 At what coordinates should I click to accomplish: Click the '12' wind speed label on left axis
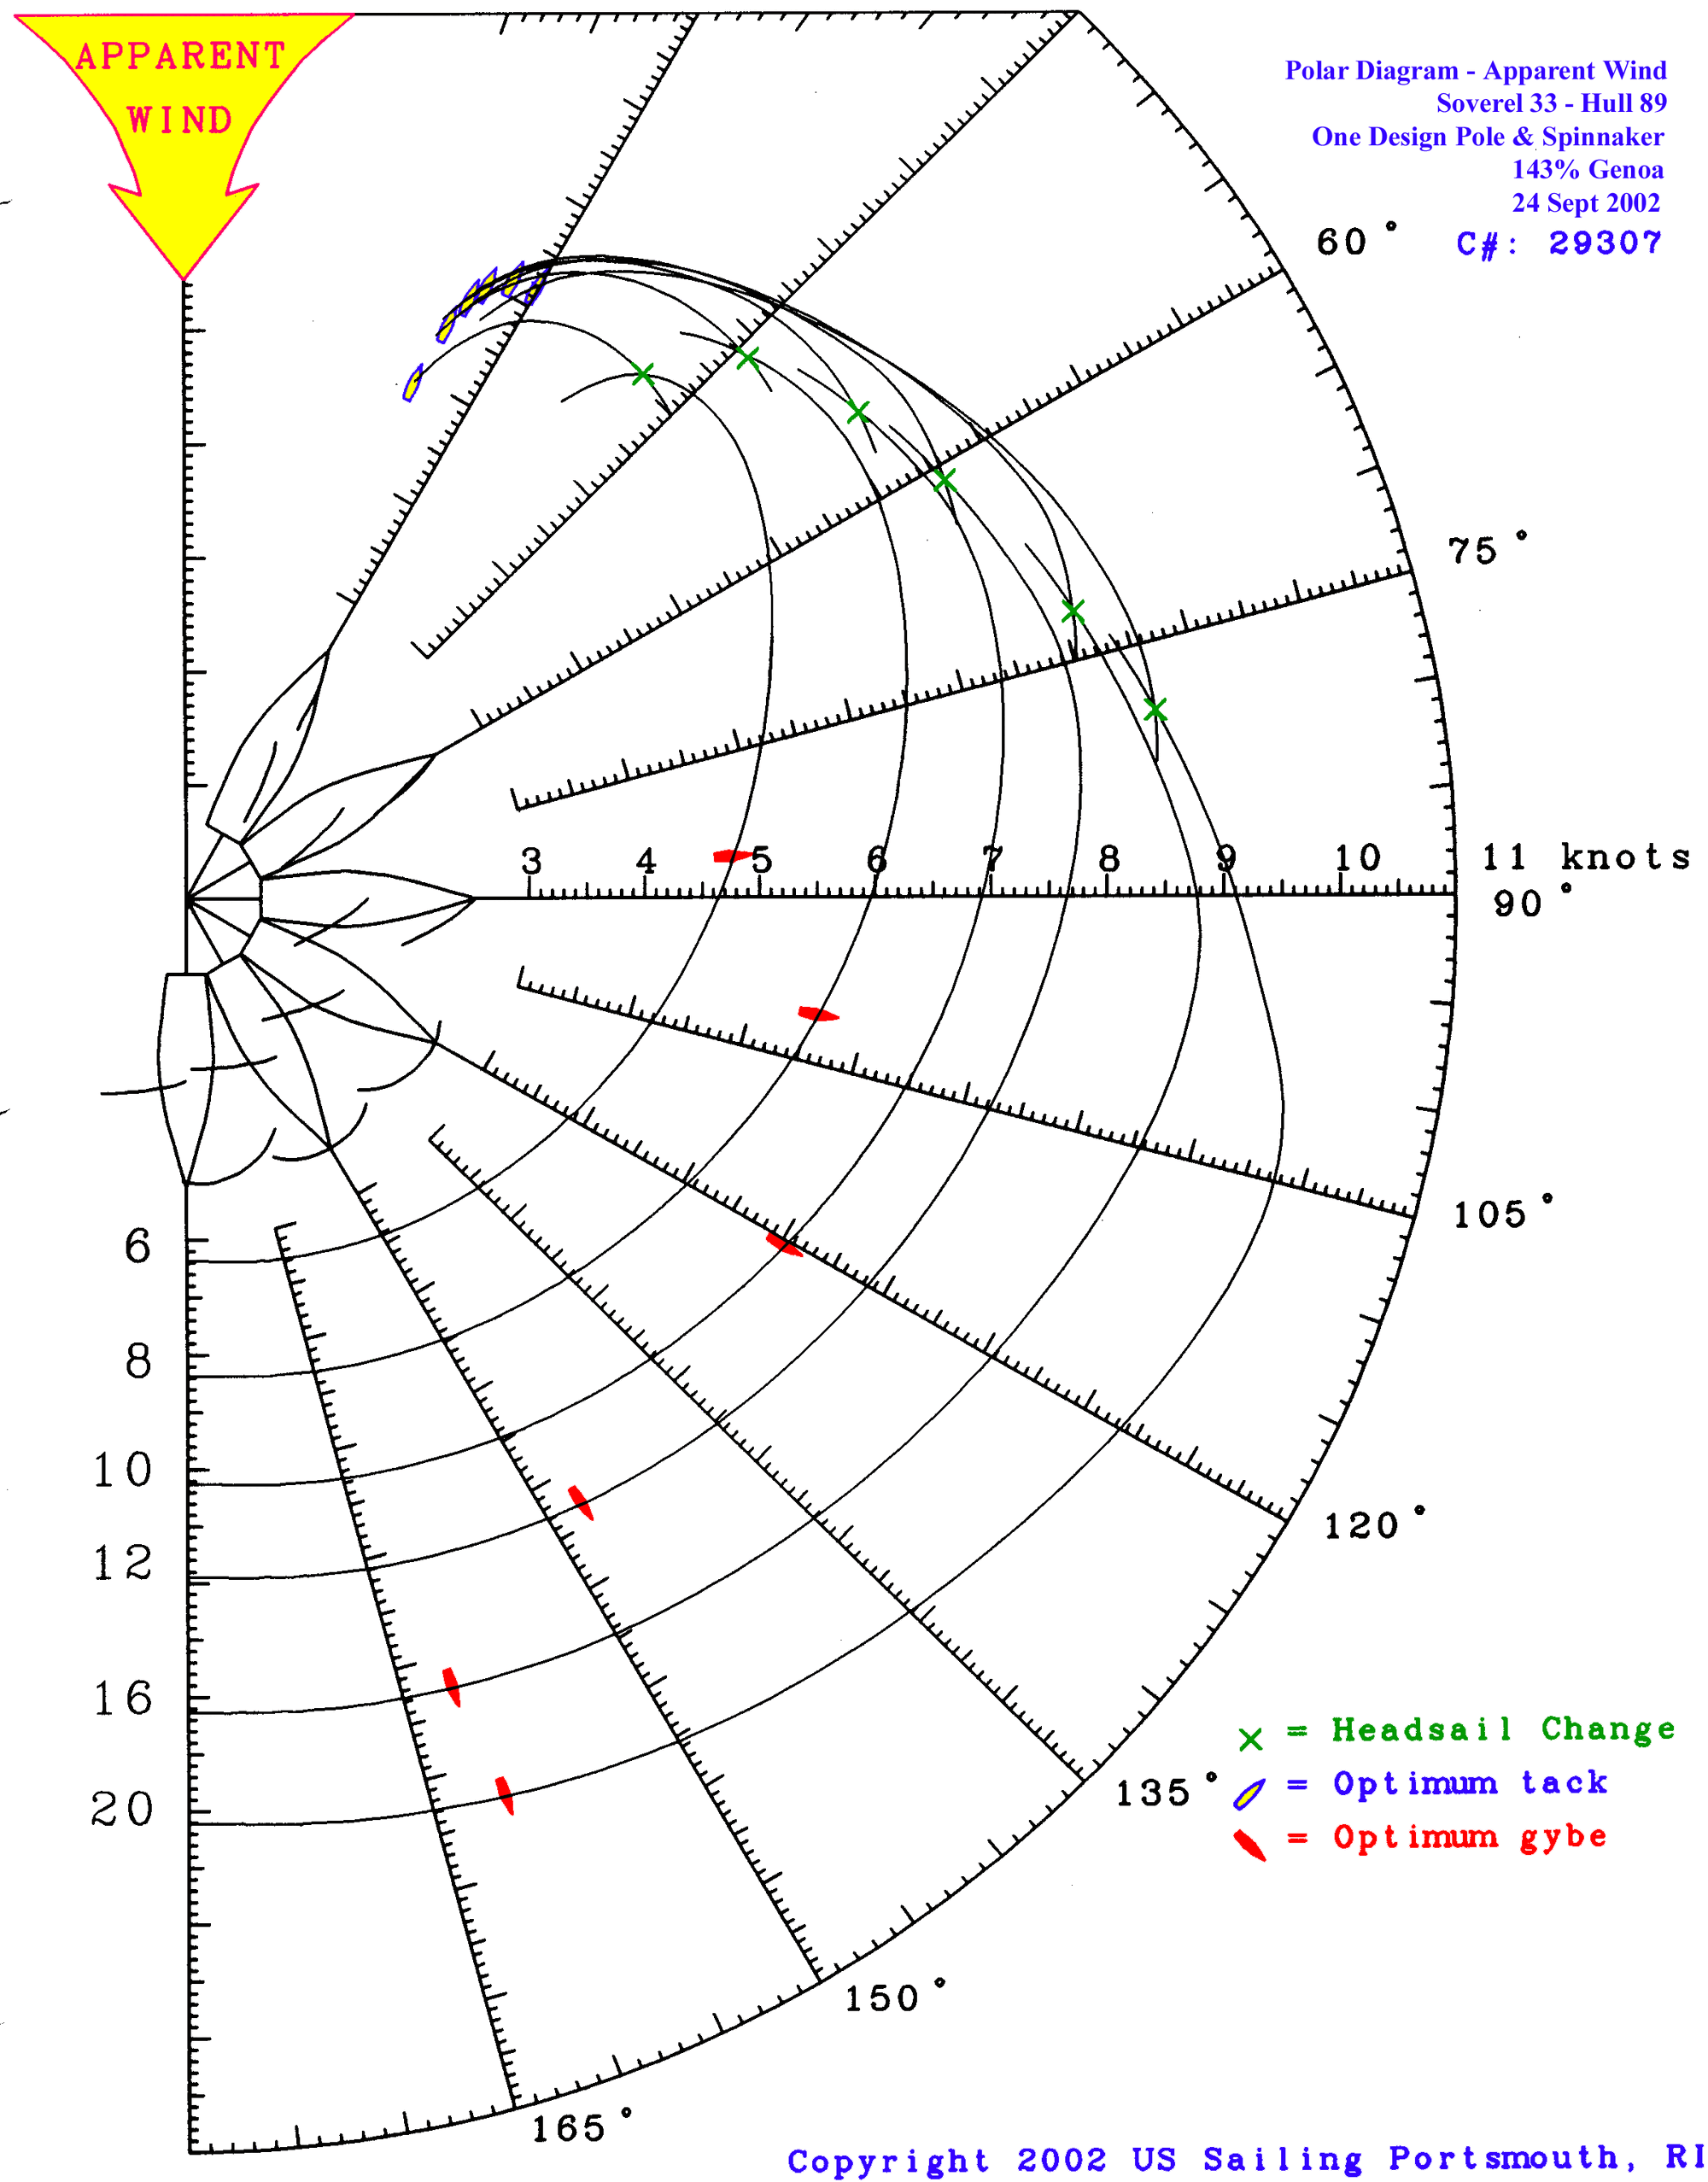[122, 1563]
